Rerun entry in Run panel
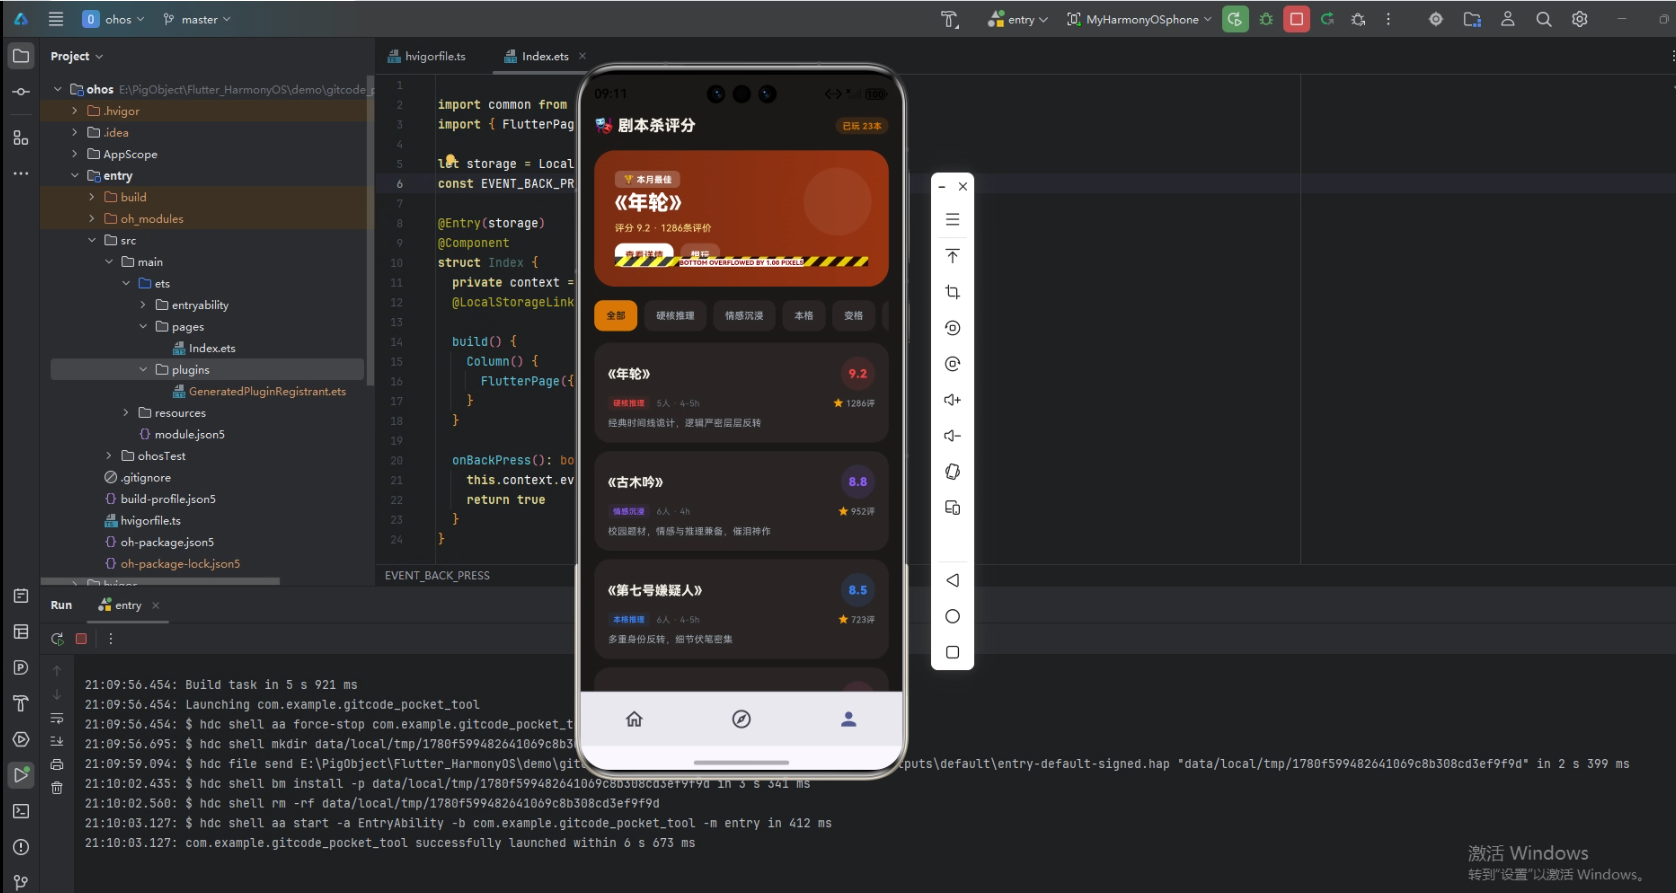The width and height of the screenshot is (1676, 893). coord(57,638)
